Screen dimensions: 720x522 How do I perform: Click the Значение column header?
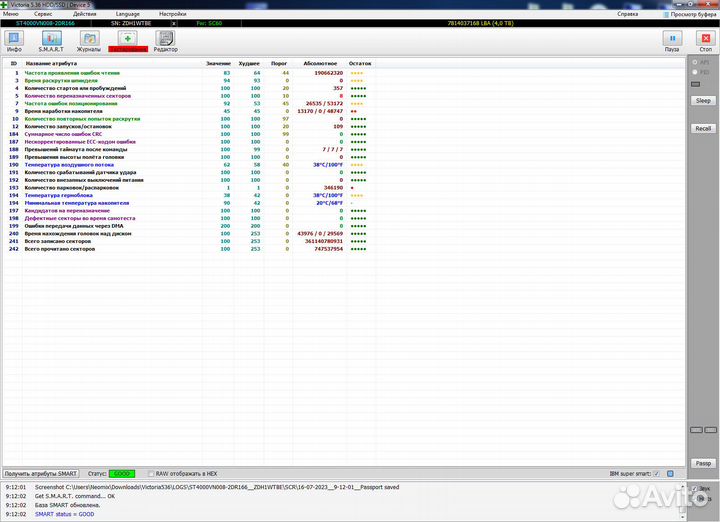point(218,63)
